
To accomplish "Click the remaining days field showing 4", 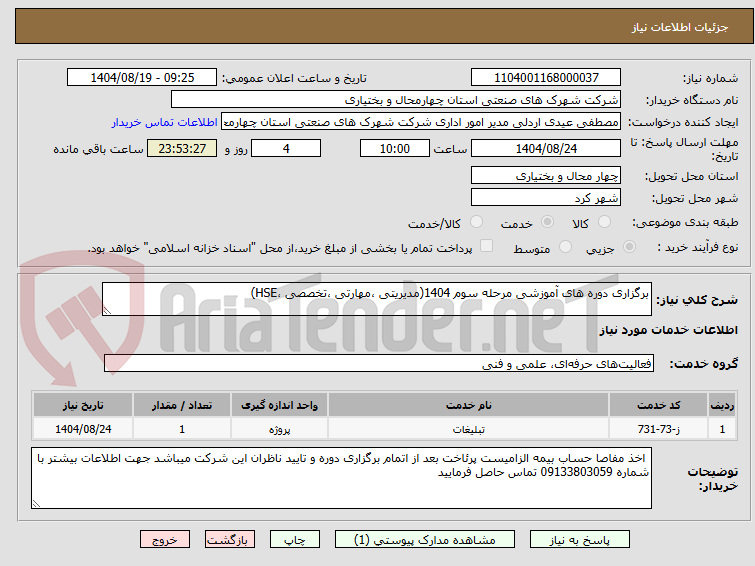I will coord(286,148).
